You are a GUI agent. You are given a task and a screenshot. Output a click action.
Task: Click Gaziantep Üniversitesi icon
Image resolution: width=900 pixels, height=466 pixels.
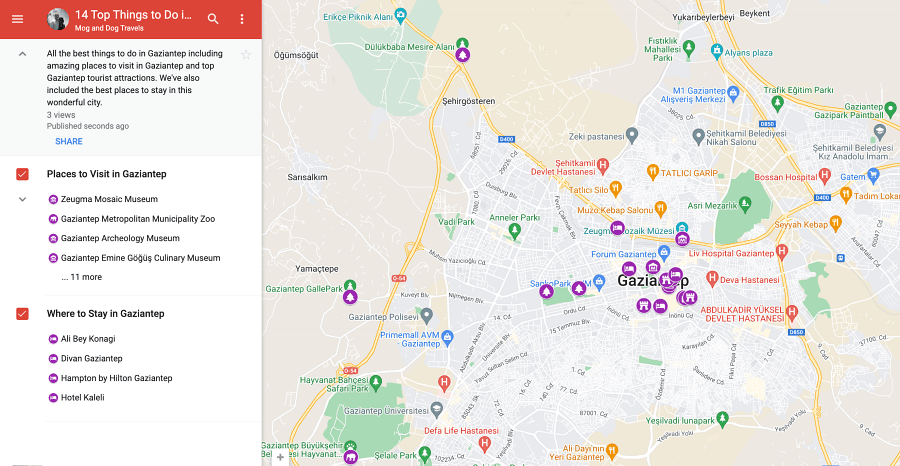click(x=436, y=409)
